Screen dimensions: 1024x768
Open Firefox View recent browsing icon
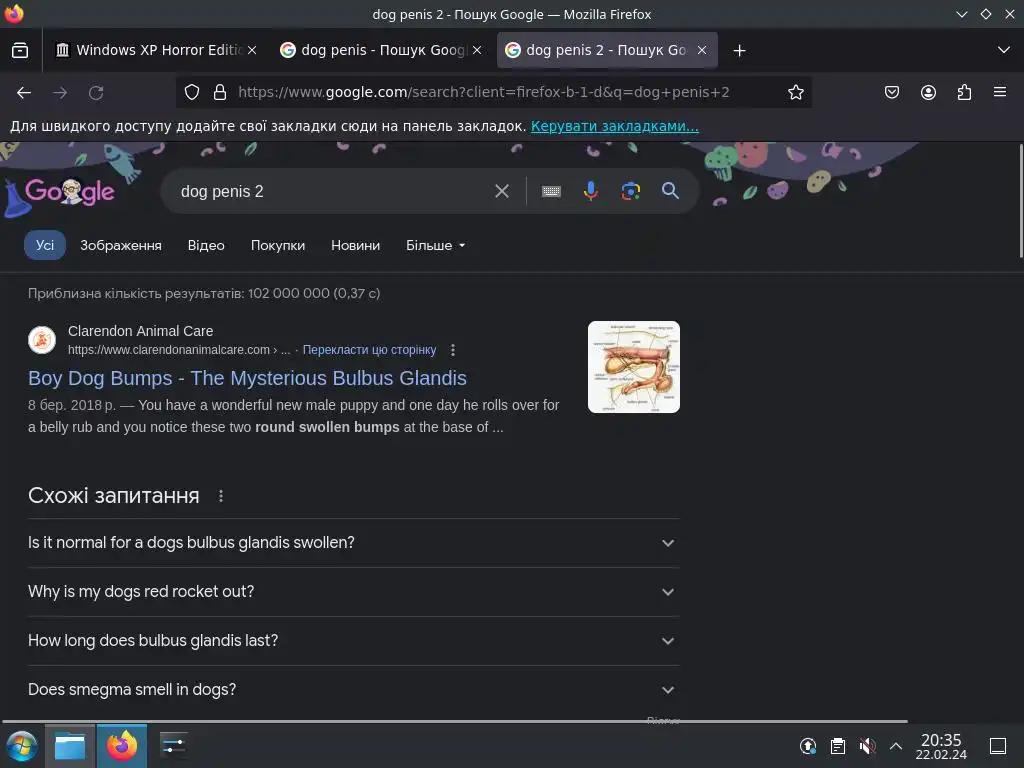point(20,50)
